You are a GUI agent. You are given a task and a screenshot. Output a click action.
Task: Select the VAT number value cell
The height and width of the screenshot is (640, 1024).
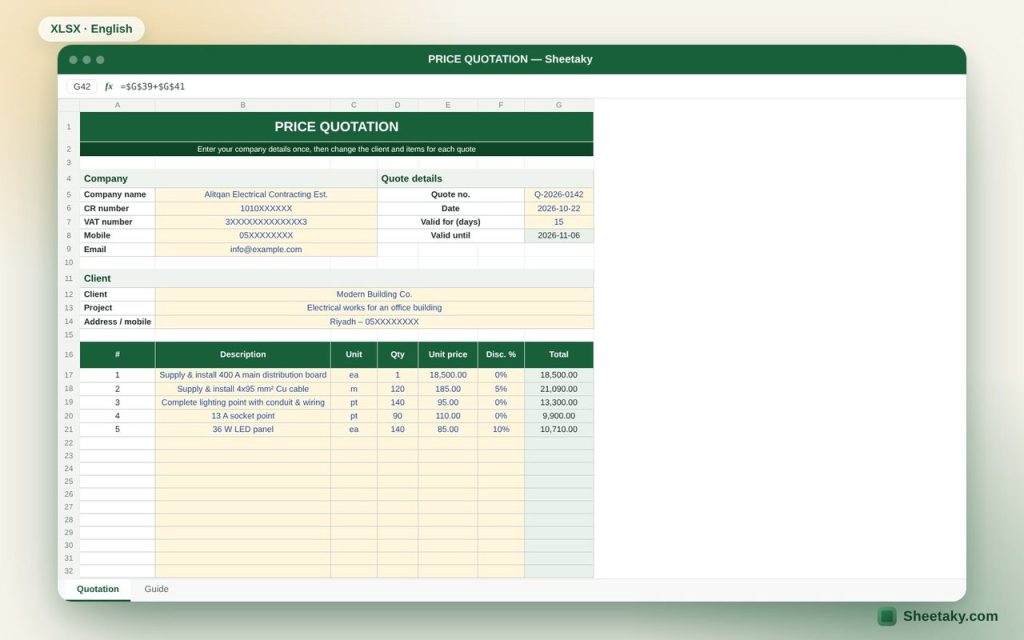pos(266,222)
